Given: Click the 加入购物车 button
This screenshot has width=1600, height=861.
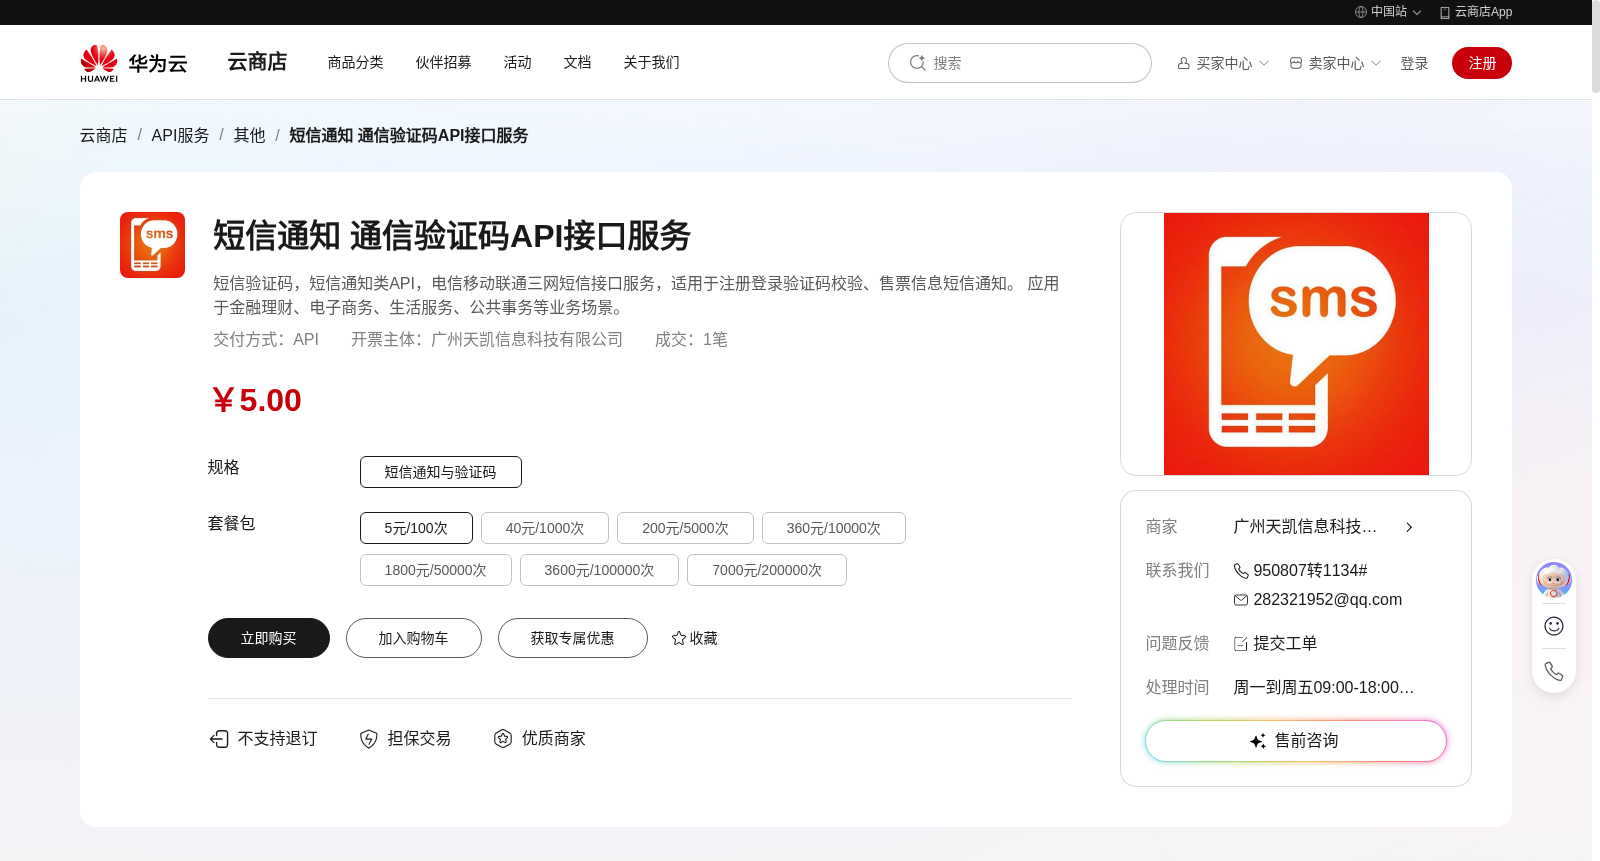Looking at the screenshot, I should (x=414, y=638).
